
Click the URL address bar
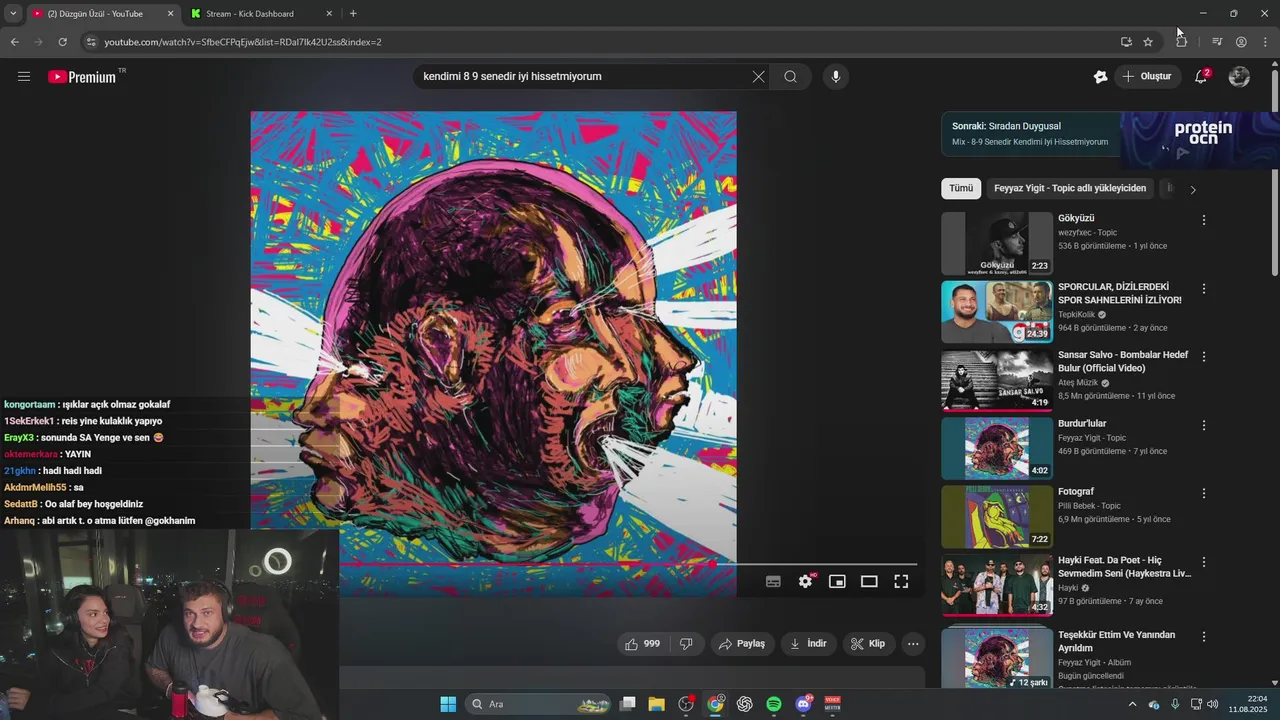point(600,42)
